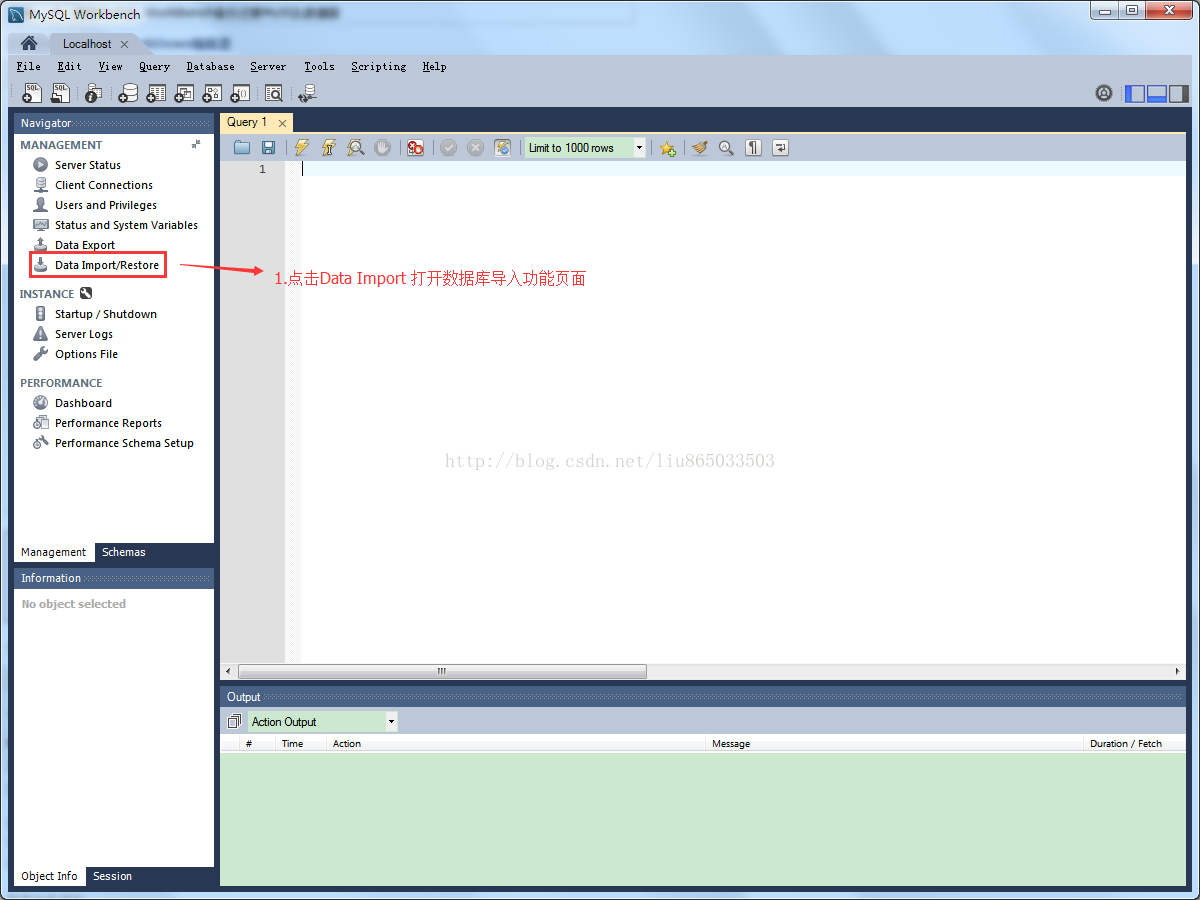Stop query execution hand icon
Screen dimensions: 1200x900
(382, 148)
